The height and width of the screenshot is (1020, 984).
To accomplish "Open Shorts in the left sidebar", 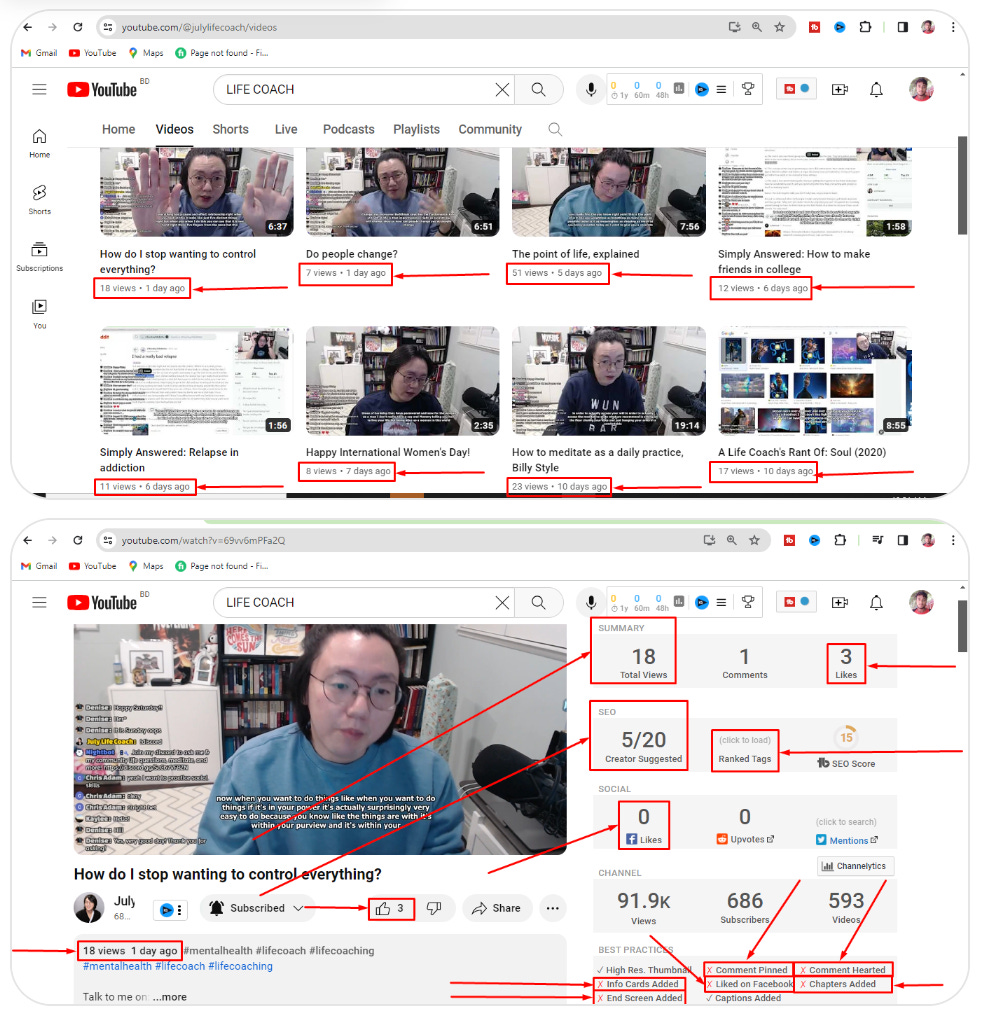I will [x=39, y=200].
